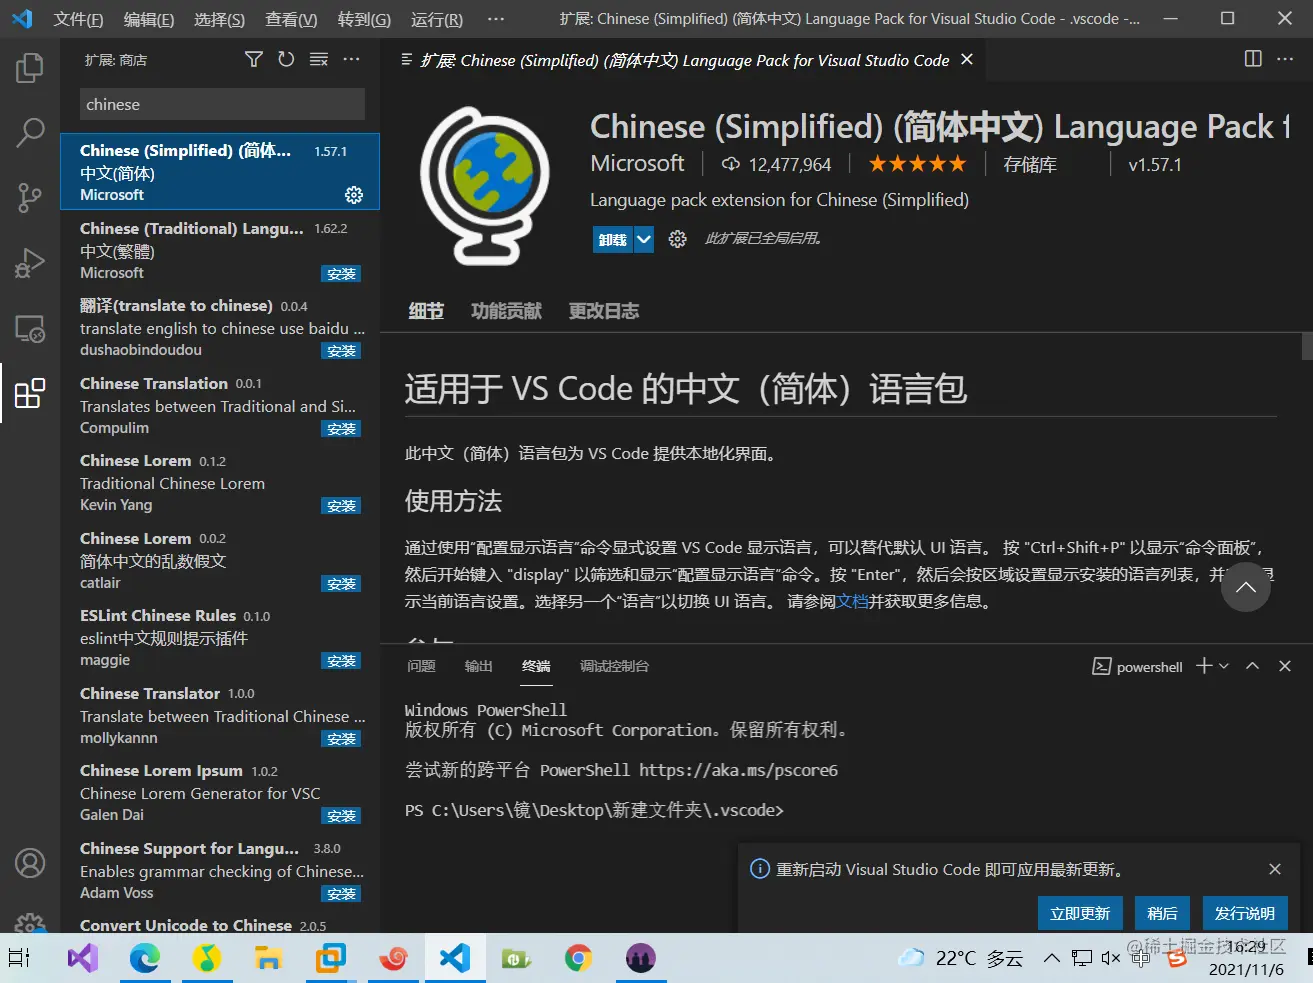Split the editor to the right
This screenshot has width=1313, height=983.
point(1253,59)
